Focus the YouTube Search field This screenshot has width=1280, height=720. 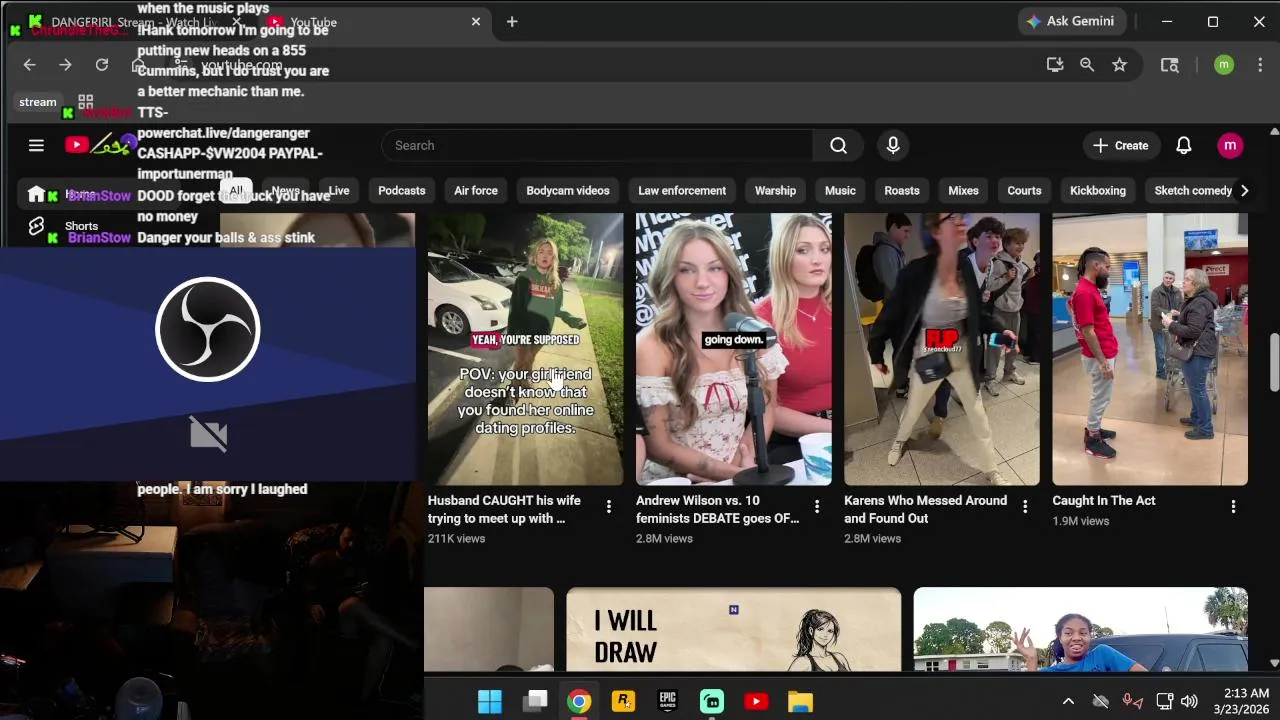point(597,146)
